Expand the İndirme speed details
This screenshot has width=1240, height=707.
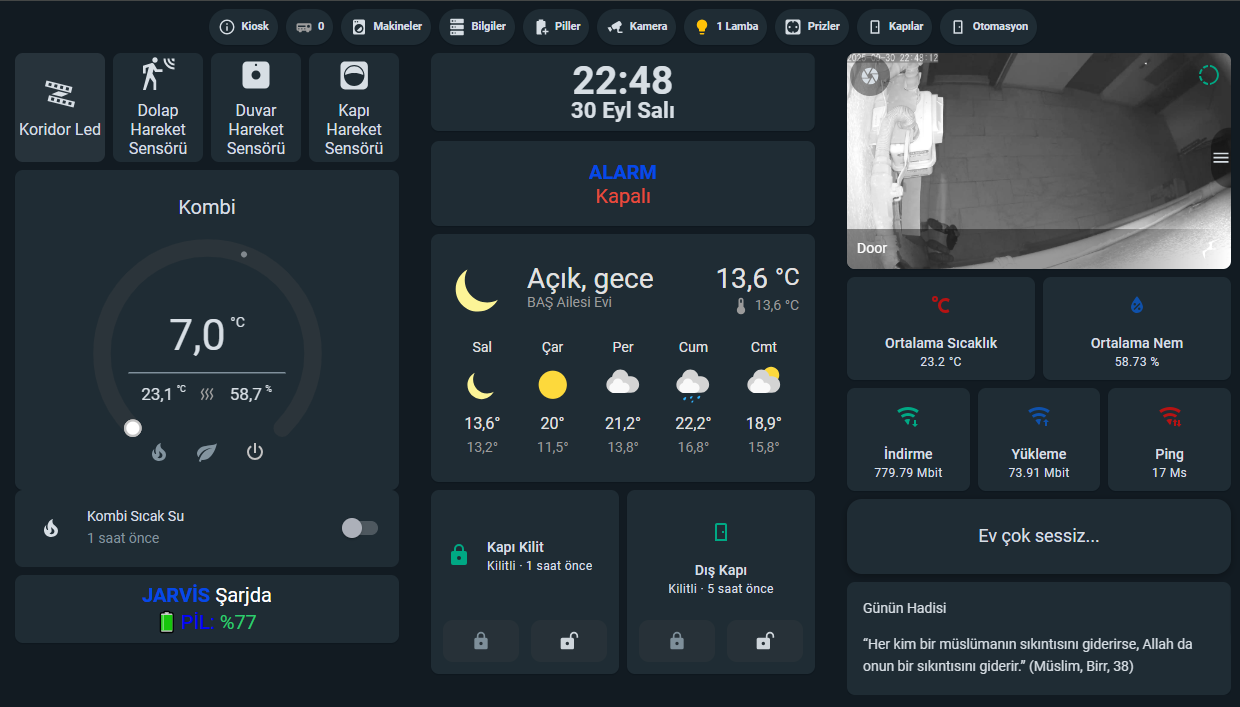pos(908,439)
